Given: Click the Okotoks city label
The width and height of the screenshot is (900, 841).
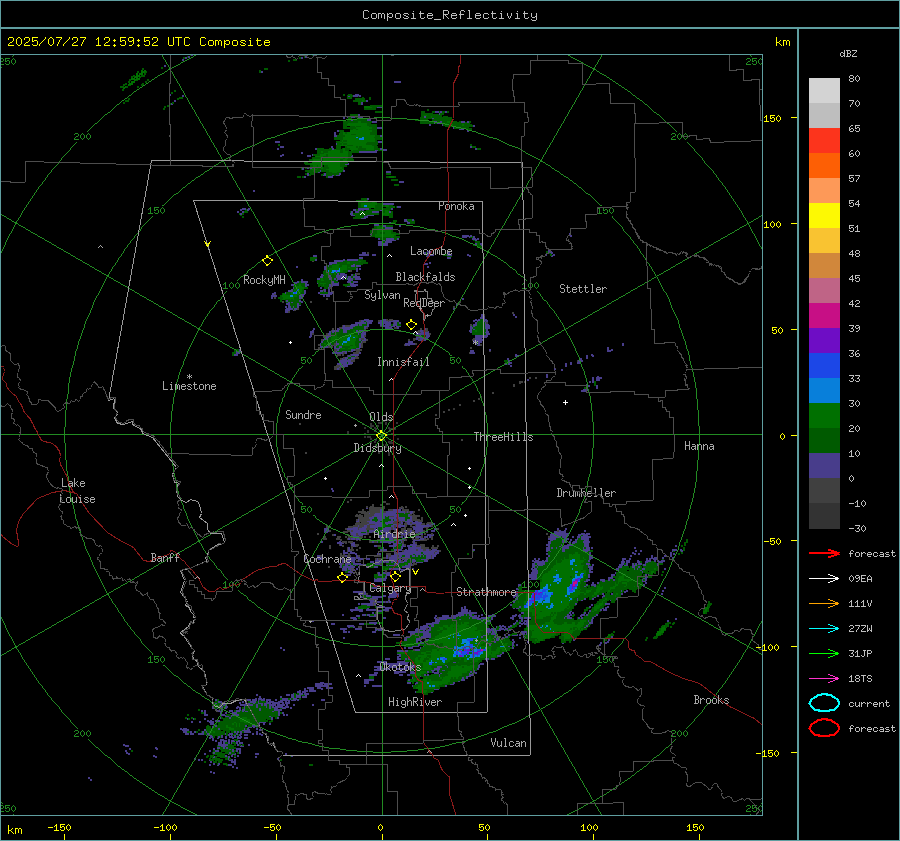Looking at the screenshot, I should point(400,667).
